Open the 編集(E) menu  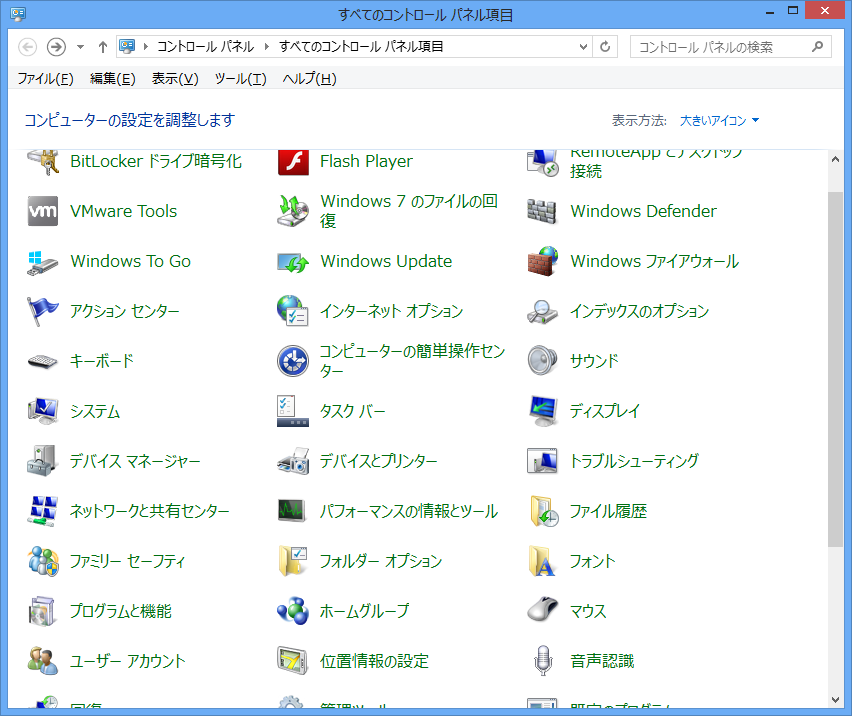tap(112, 79)
